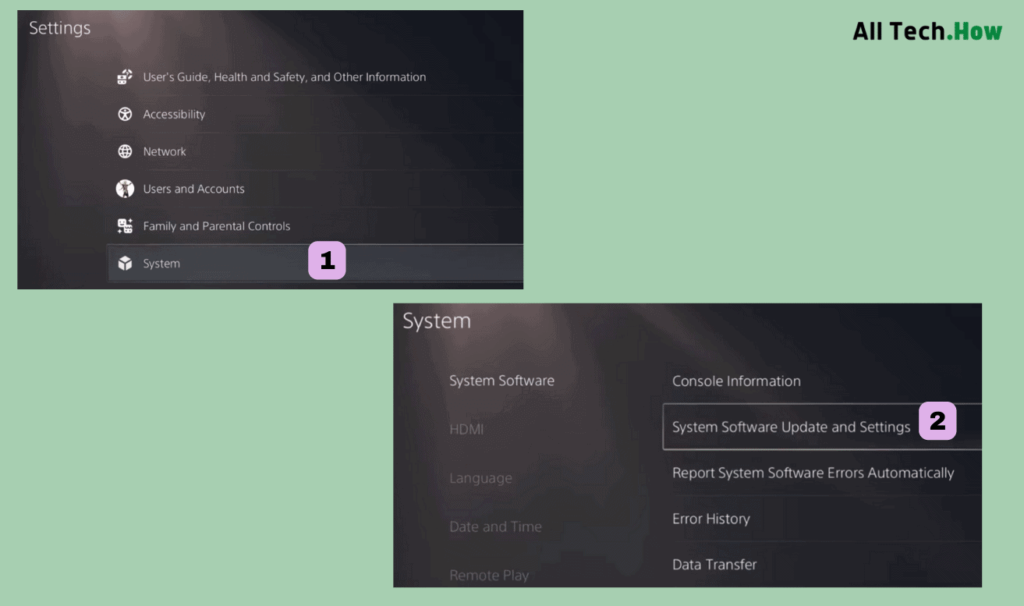Click the Accessibility icon
This screenshot has height=606, width=1024.
[x=125, y=114]
